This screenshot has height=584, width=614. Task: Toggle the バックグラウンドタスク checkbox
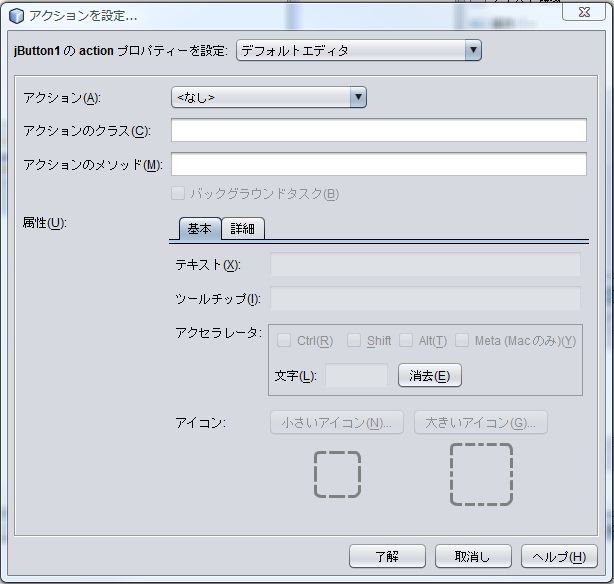point(178,194)
